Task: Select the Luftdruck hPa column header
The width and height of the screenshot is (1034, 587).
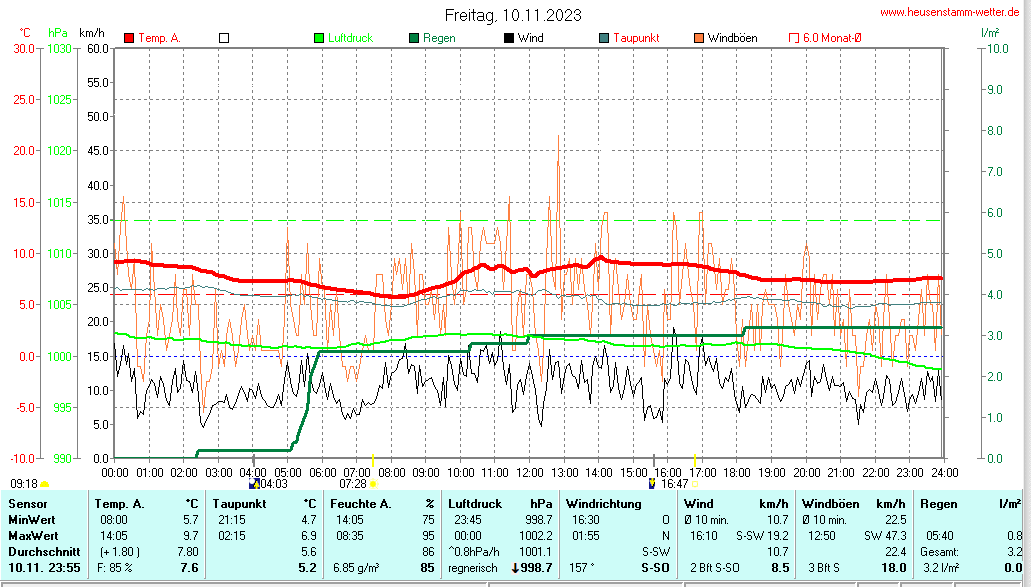Action: click(x=500, y=503)
